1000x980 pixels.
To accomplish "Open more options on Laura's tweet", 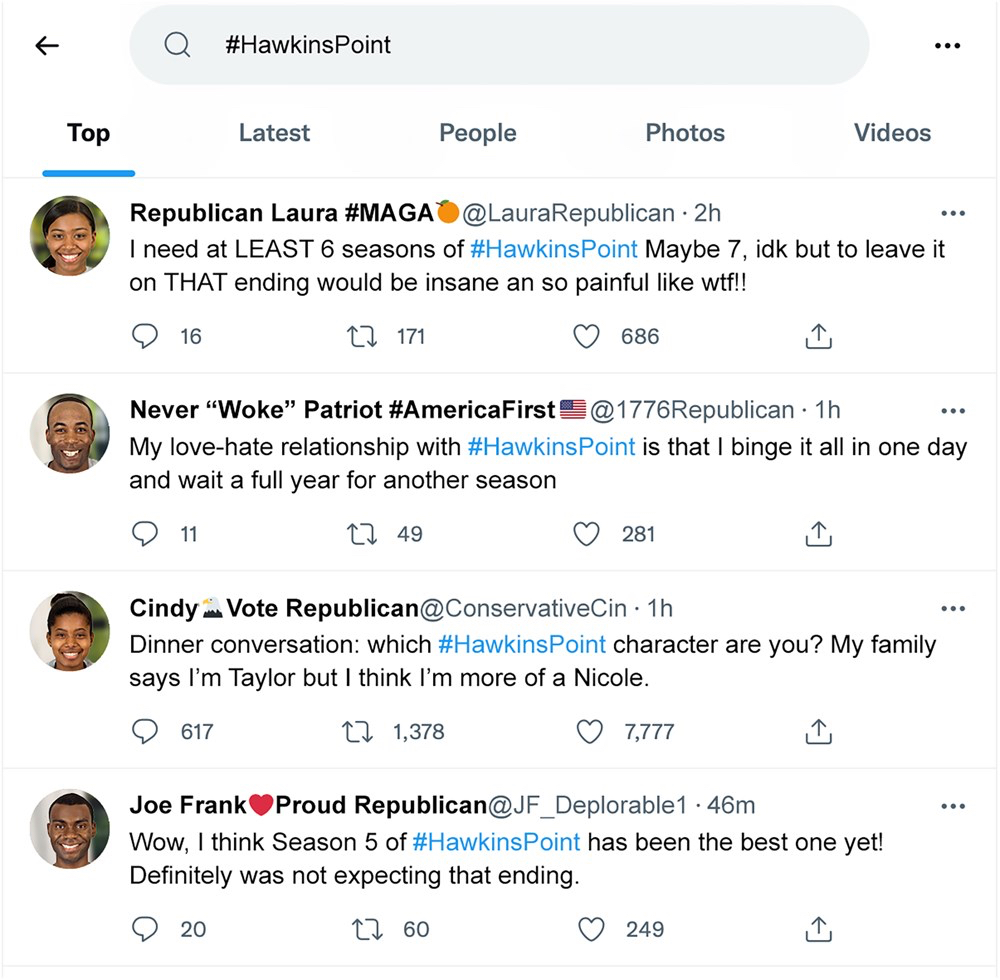I will (953, 213).
